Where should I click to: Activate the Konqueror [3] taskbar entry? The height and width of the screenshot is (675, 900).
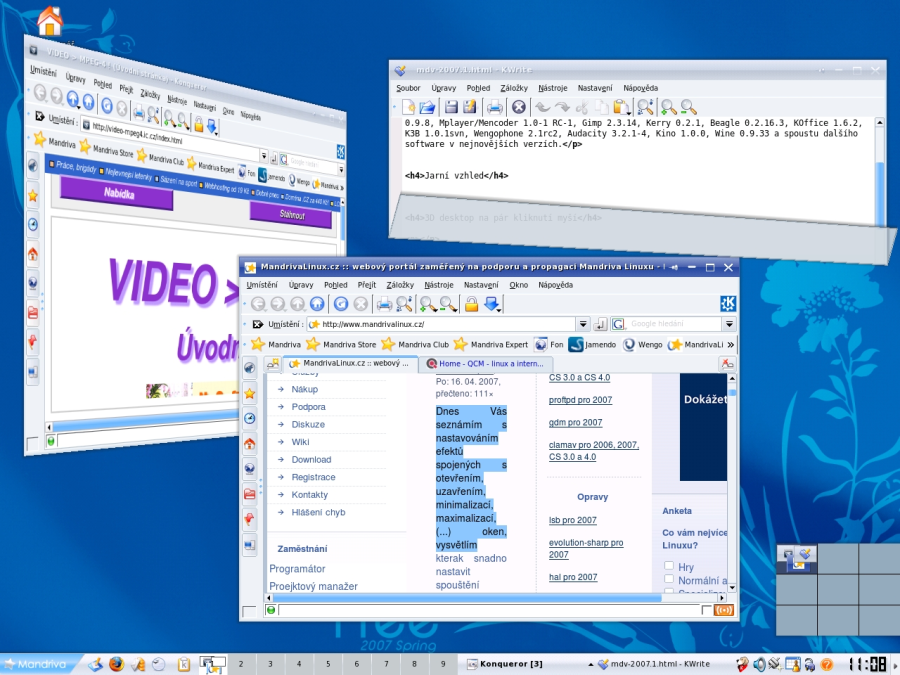click(510, 664)
